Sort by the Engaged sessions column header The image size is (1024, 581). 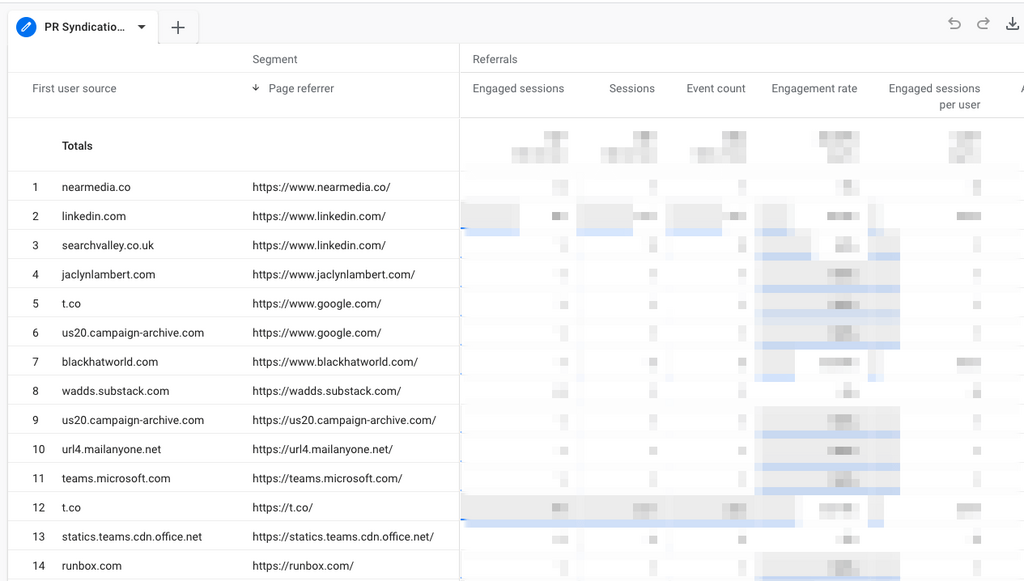tap(518, 88)
